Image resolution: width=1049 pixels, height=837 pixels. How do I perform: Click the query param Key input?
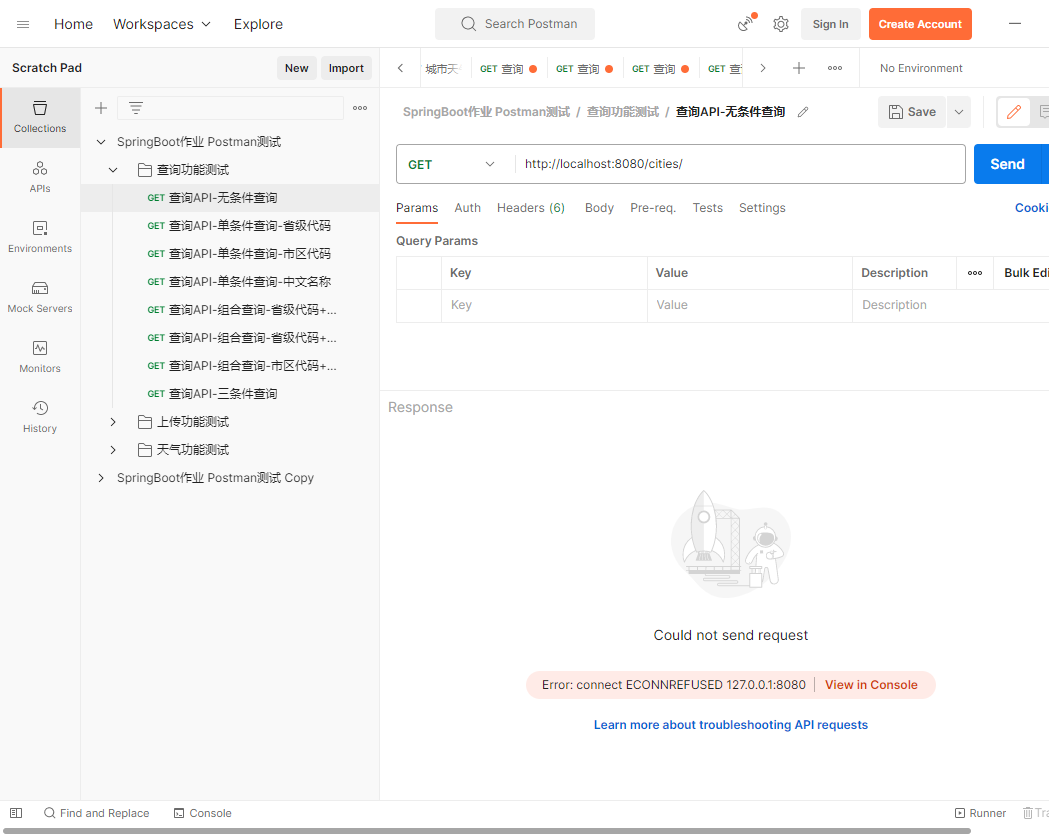coord(544,305)
